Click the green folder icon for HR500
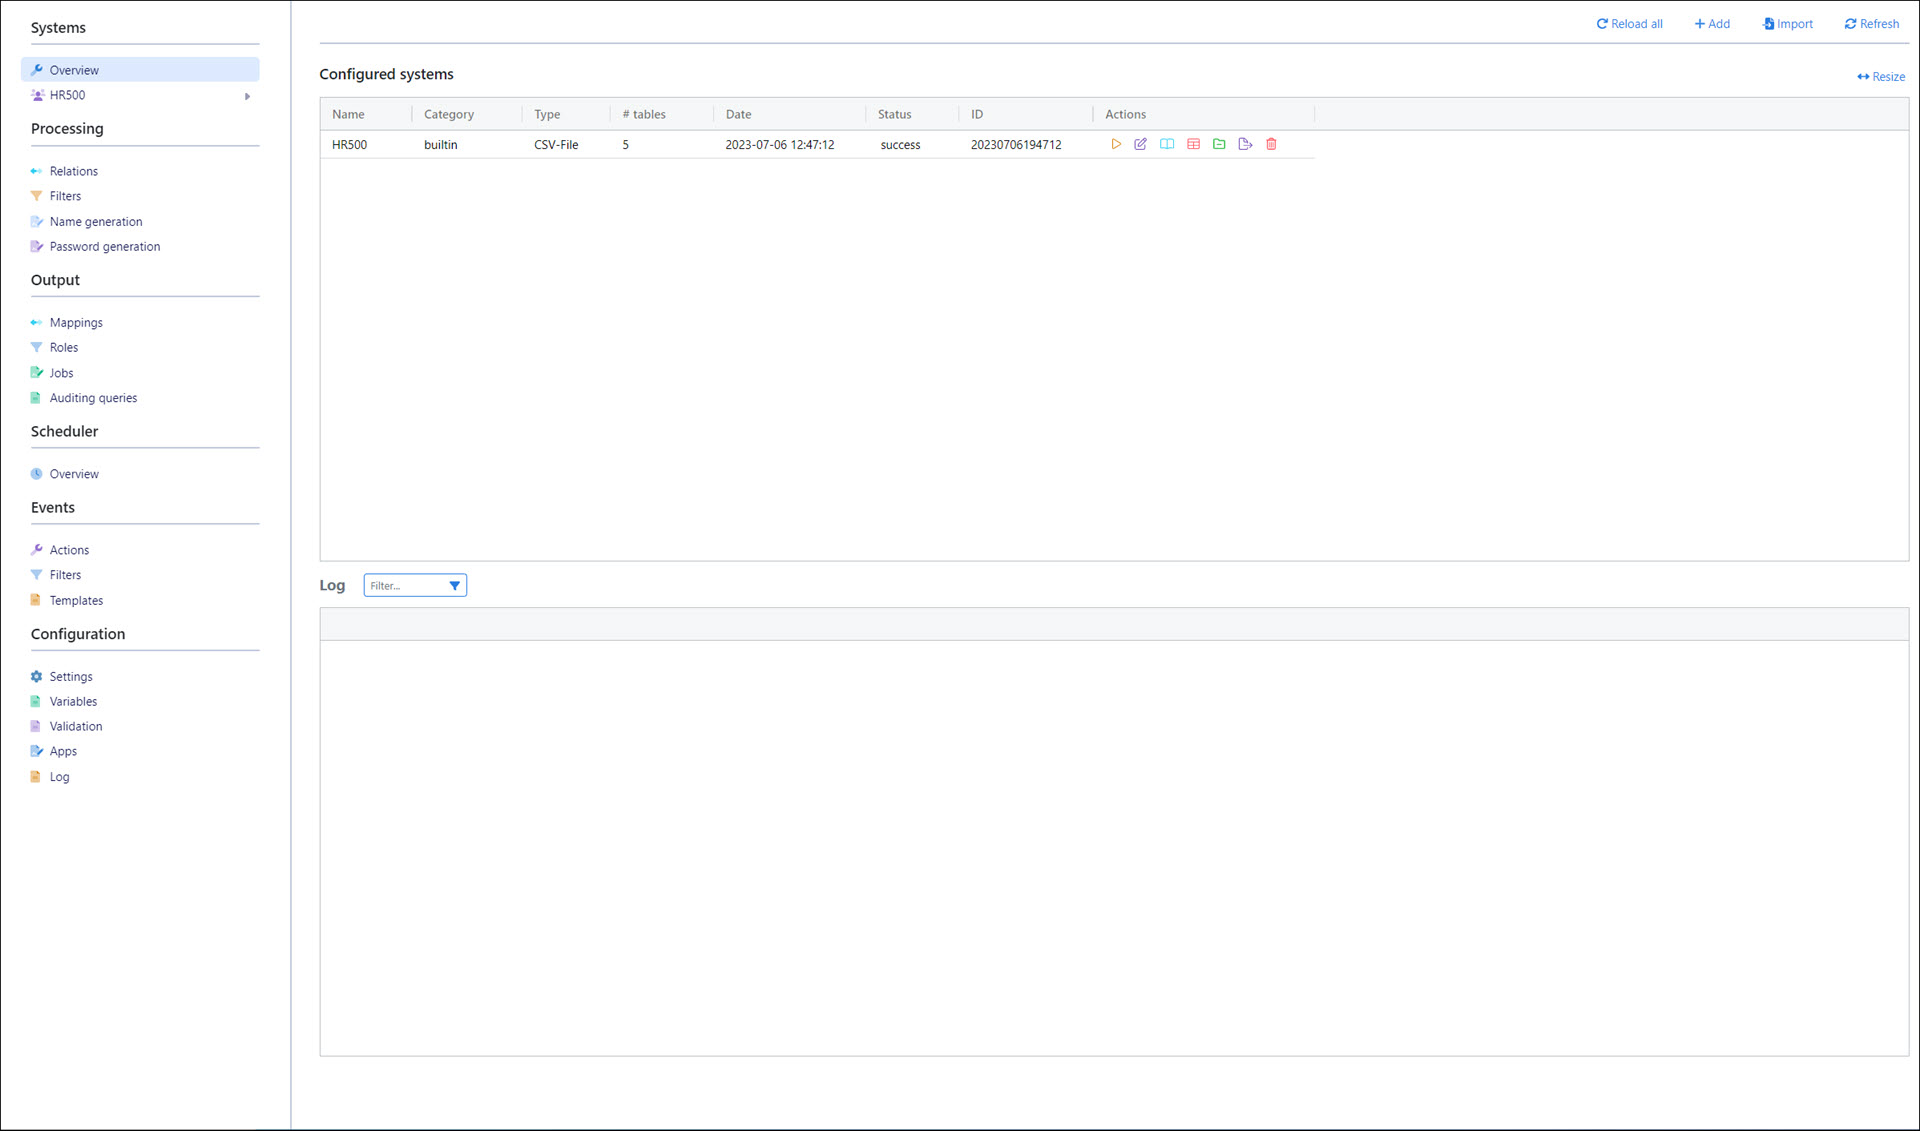The image size is (1920, 1131). click(1219, 144)
